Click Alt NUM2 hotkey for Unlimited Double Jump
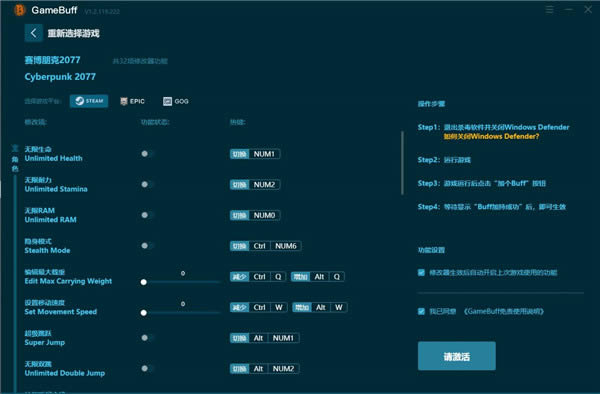 tap(264, 368)
